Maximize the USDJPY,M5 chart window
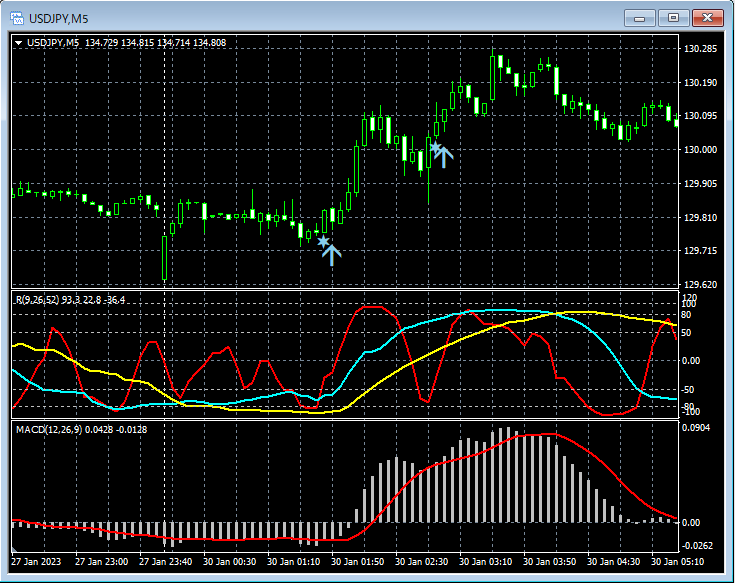The image size is (736, 583). pyautogui.click(x=673, y=17)
